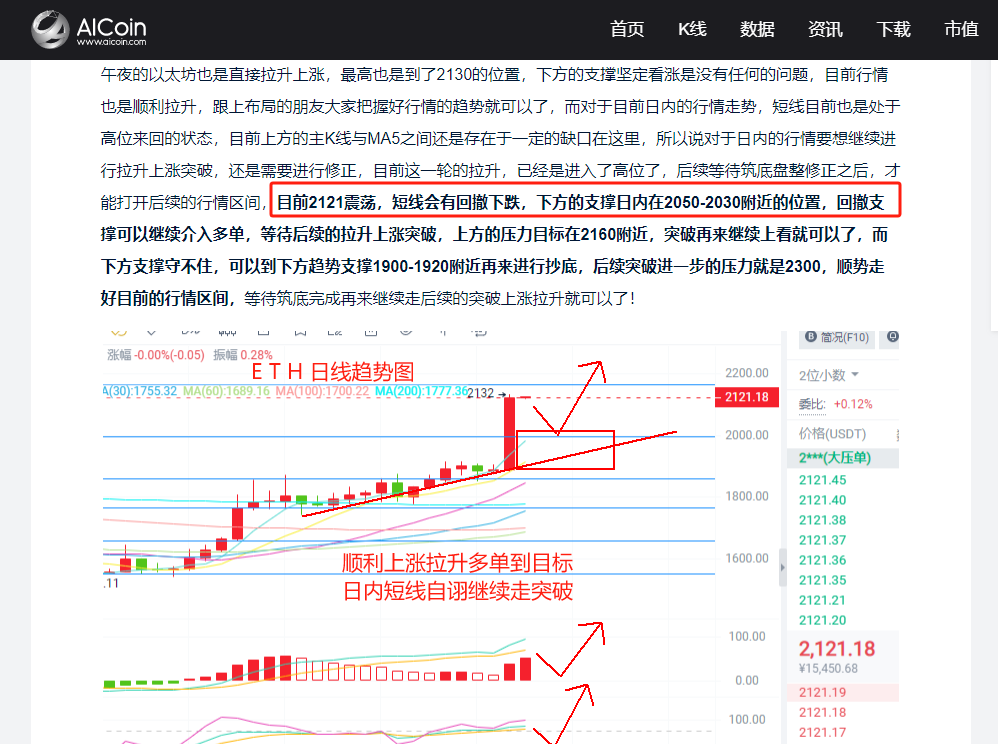
Task: Click bid price 2121.18 in order book
Action: tap(822, 713)
